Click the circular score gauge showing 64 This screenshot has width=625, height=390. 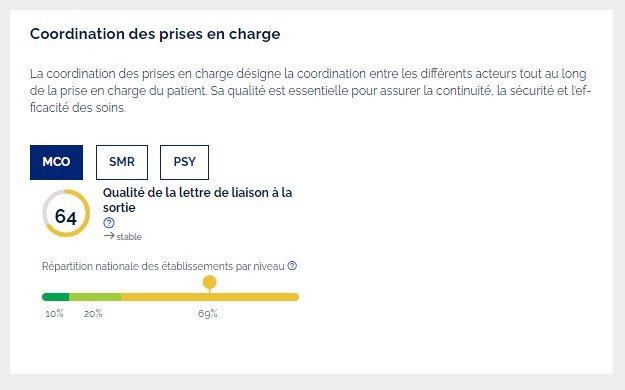click(x=66, y=213)
